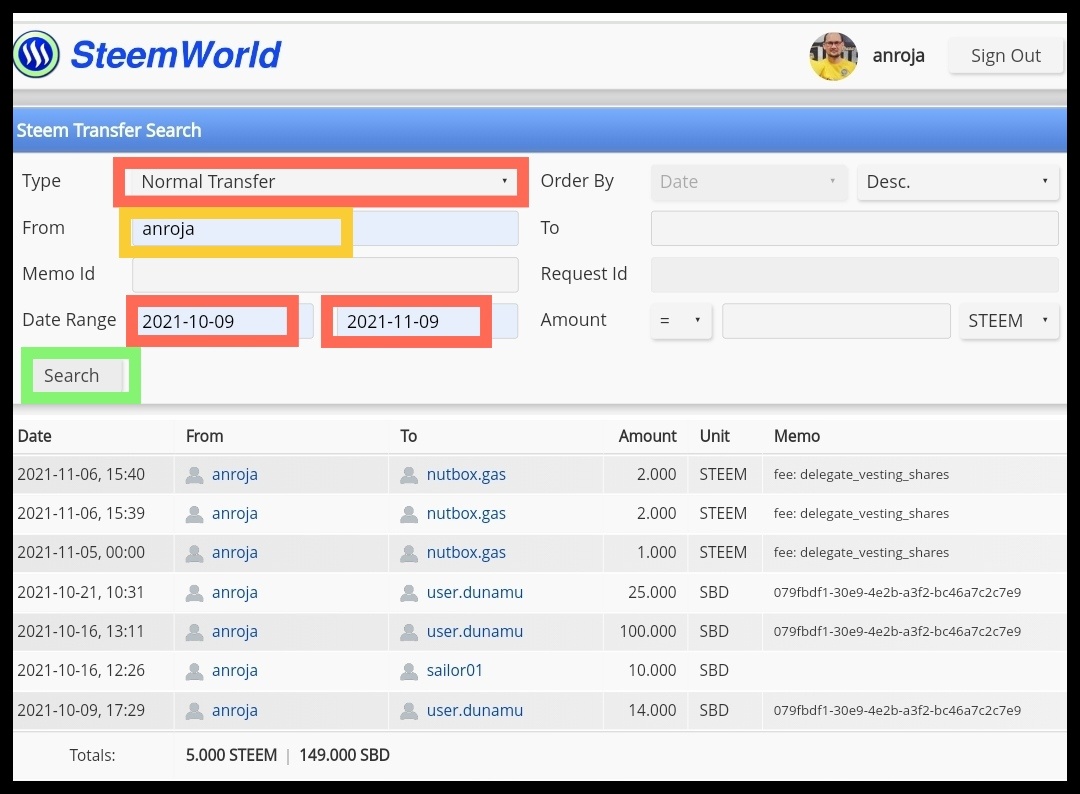Click the anroja username in the header
This screenshot has width=1080, height=794.
pos(898,56)
